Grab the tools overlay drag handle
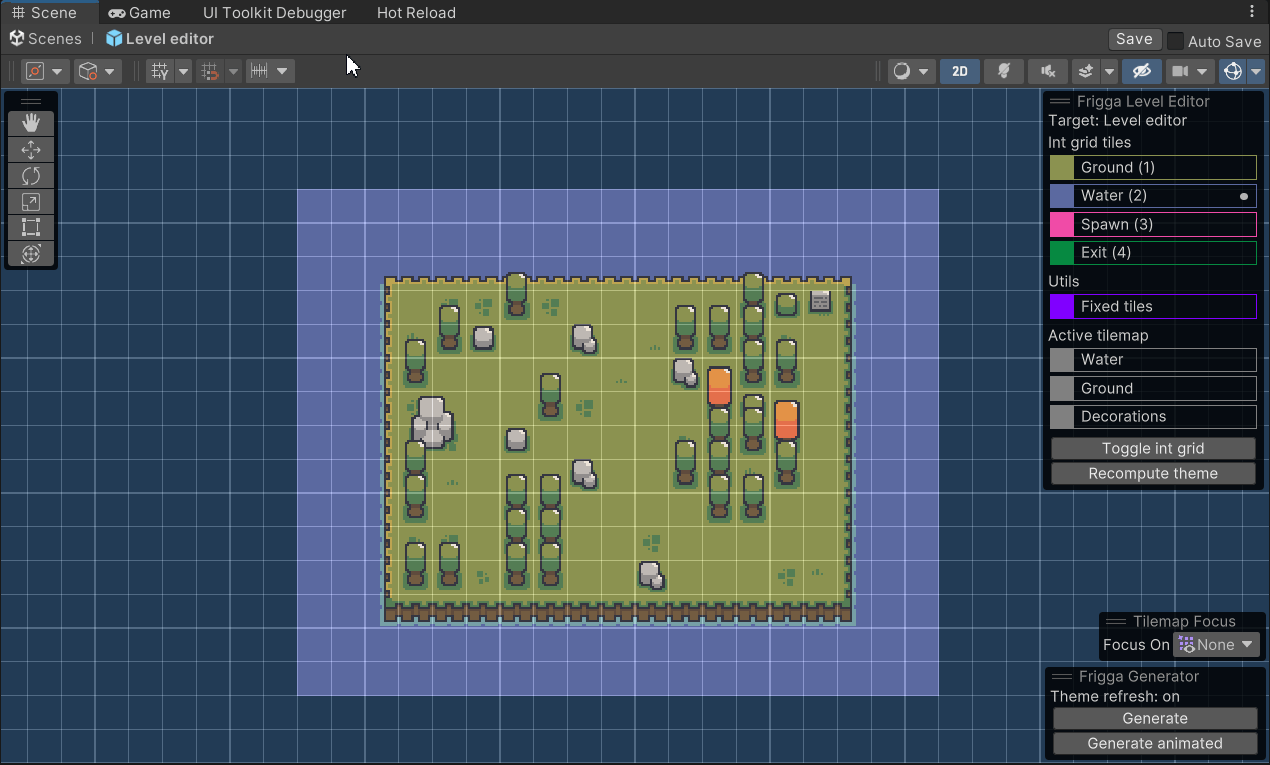Image resolution: width=1270 pixels, height=765 pixels. point(31,101)
